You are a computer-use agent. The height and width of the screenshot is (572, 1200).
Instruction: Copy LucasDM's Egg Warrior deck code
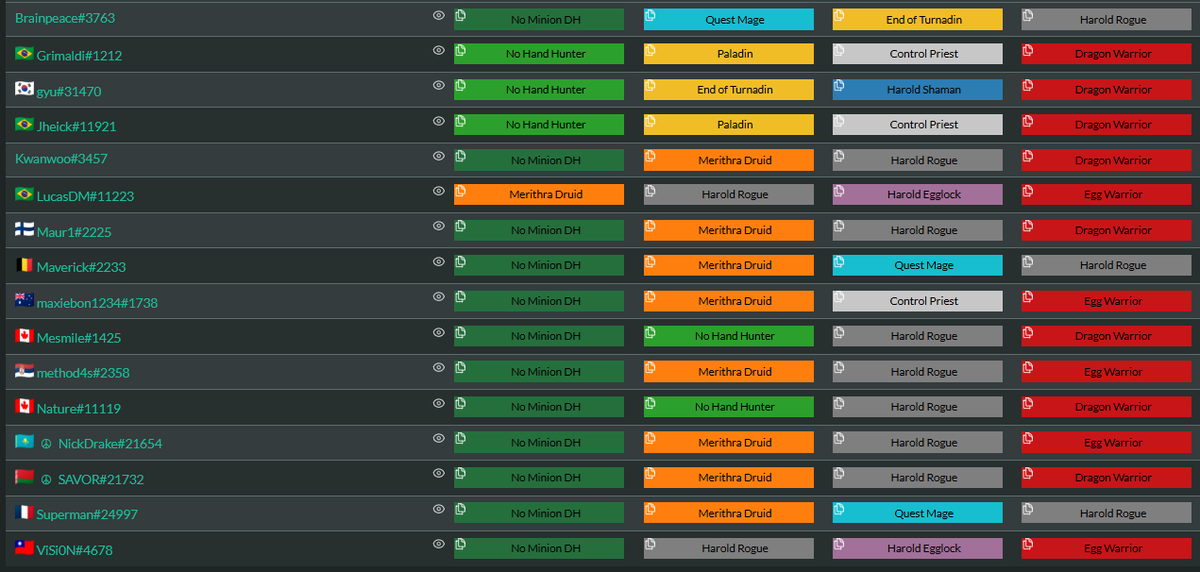click(x=1028, y=191)
